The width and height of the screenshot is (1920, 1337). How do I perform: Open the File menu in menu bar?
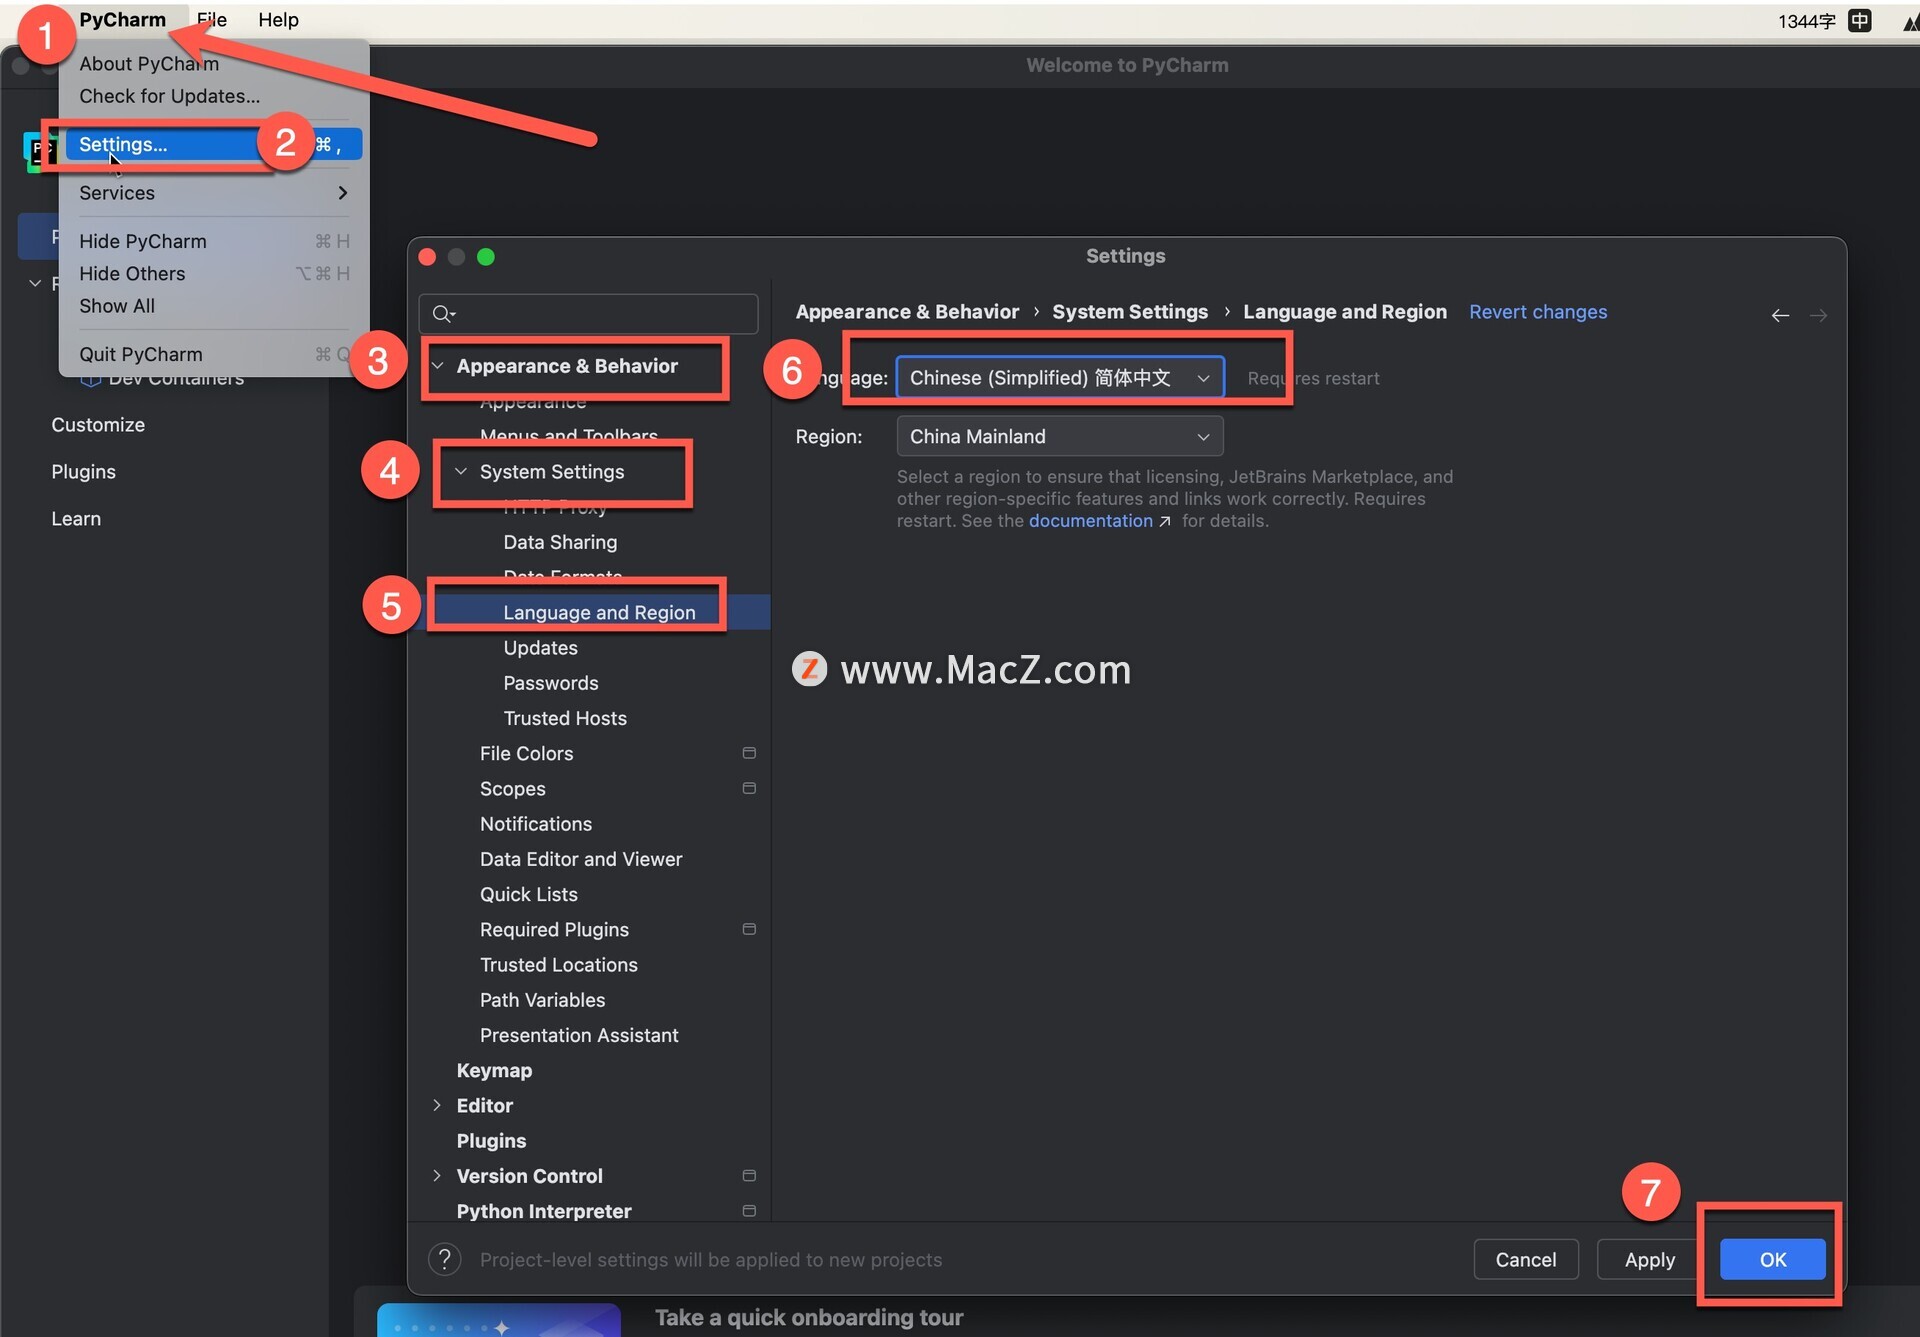[x=212, y=19]
